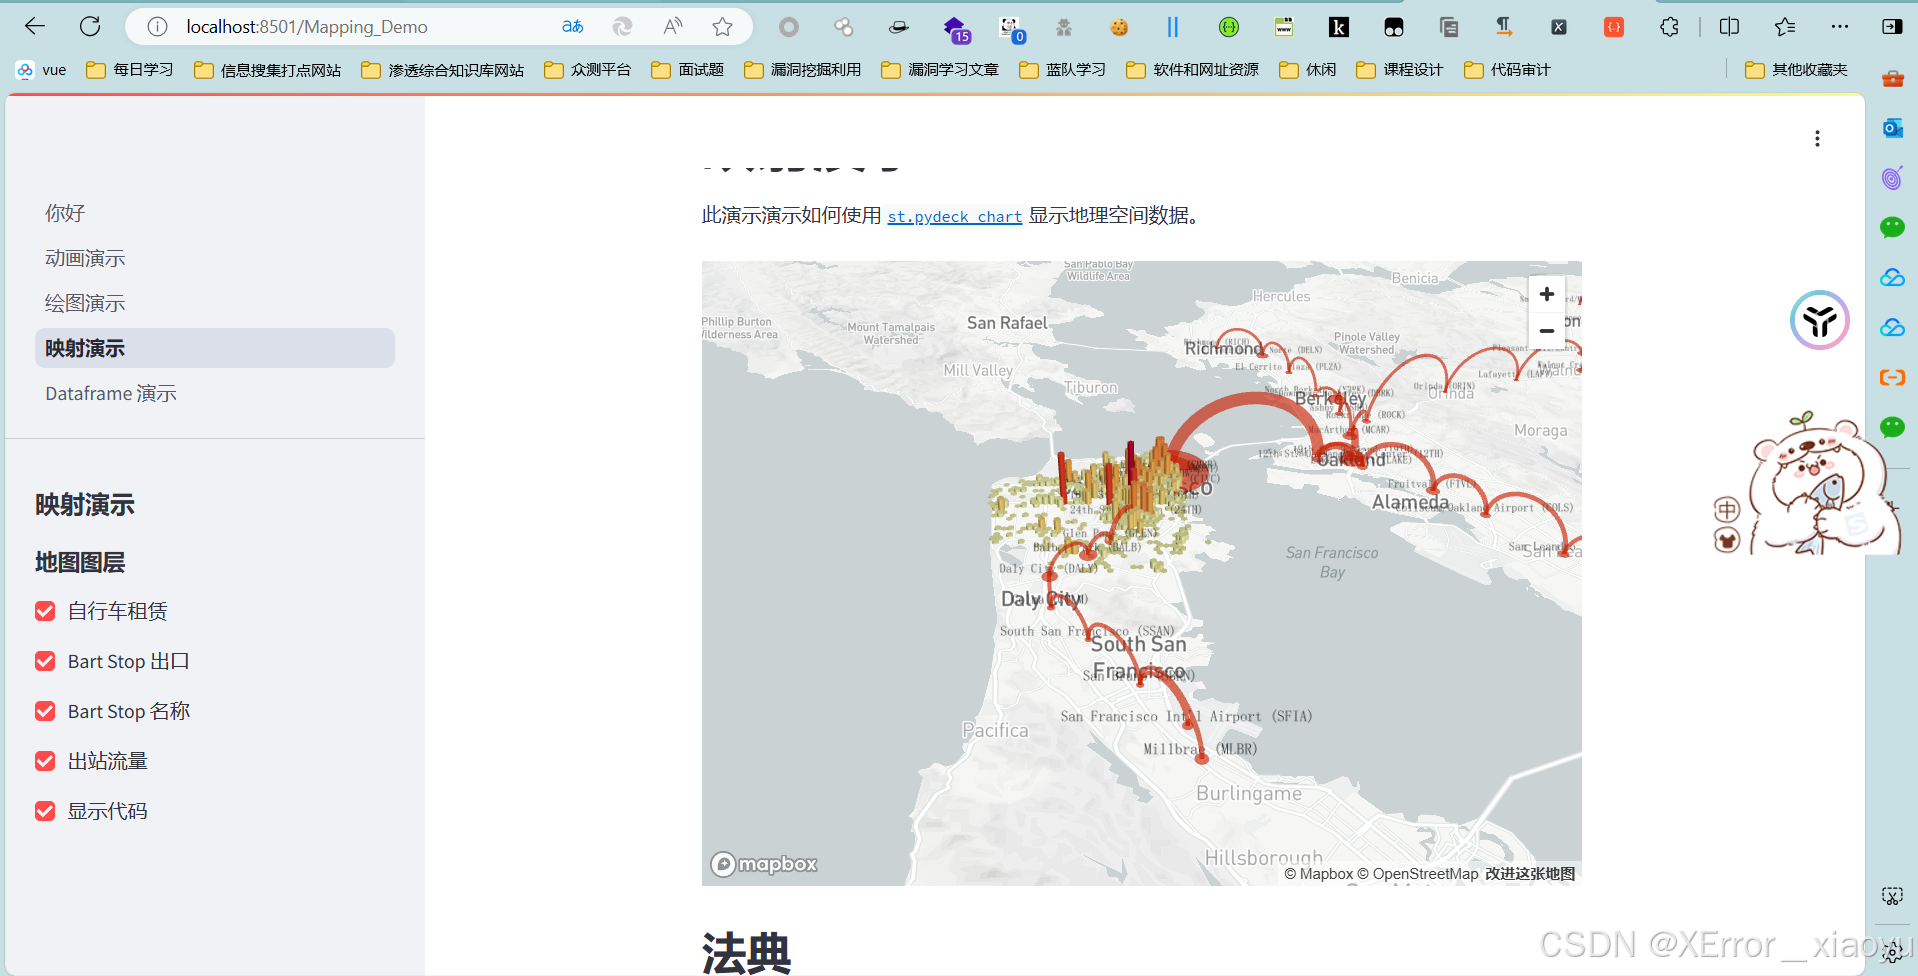Open the orange code-braces extension icon
This screenshot has height=976, width=1918.
1612,27
